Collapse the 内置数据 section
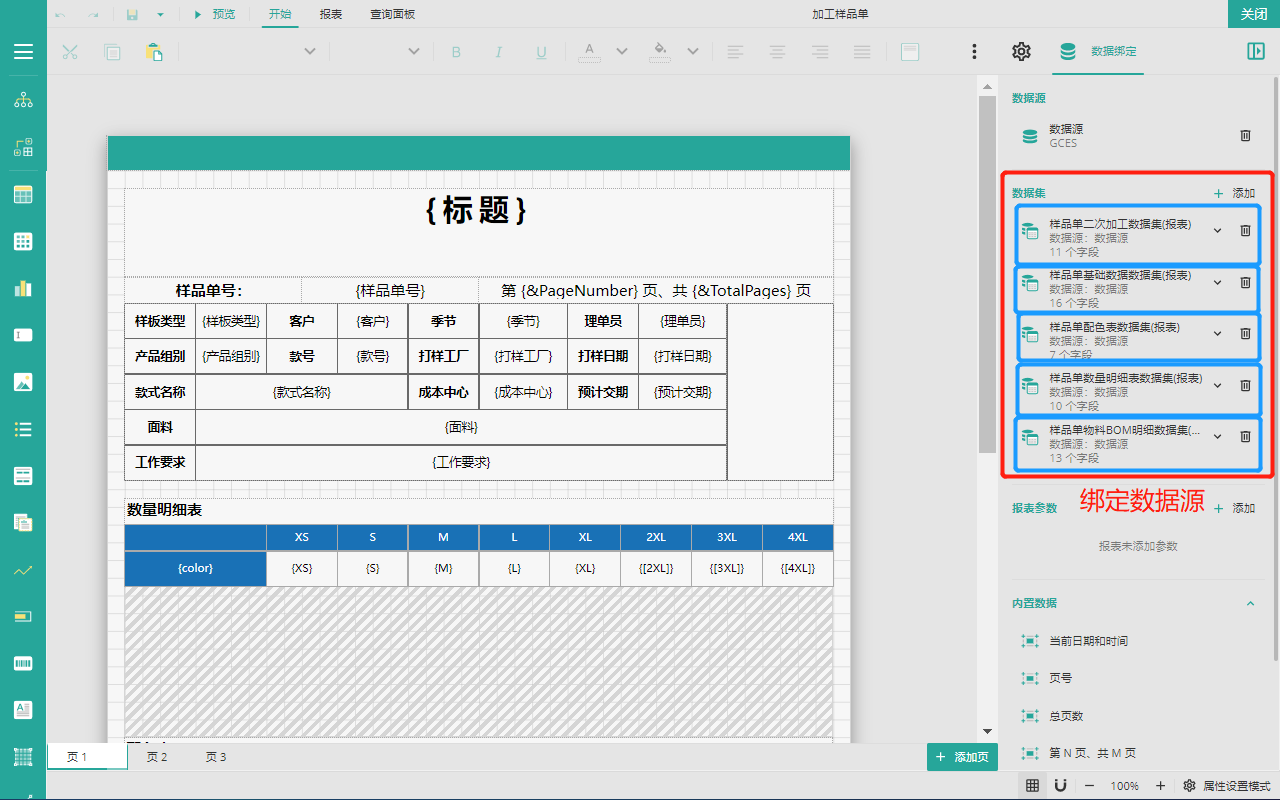This screenshot has width=1280, height=800. point(1249,603)
